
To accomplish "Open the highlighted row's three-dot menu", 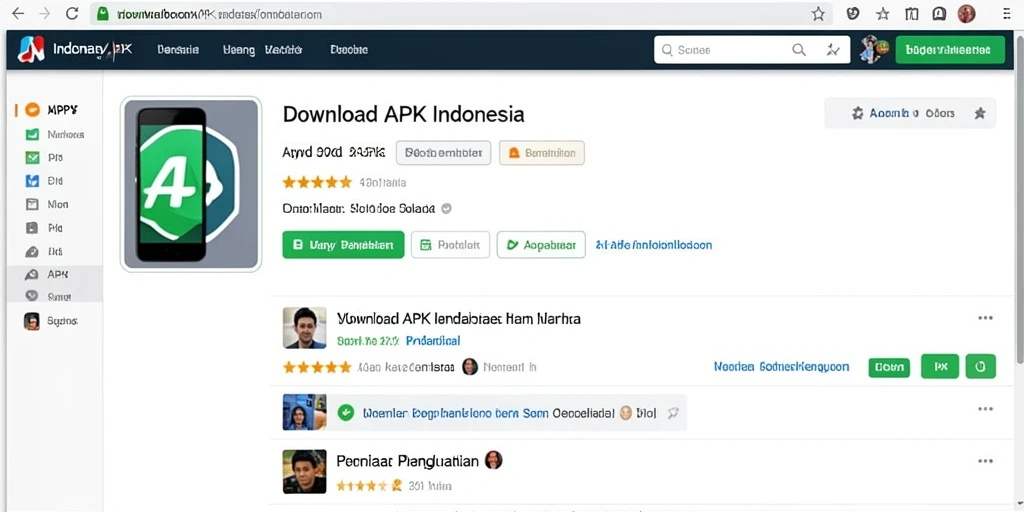I will pyautogui.click(x=985, y=409).
